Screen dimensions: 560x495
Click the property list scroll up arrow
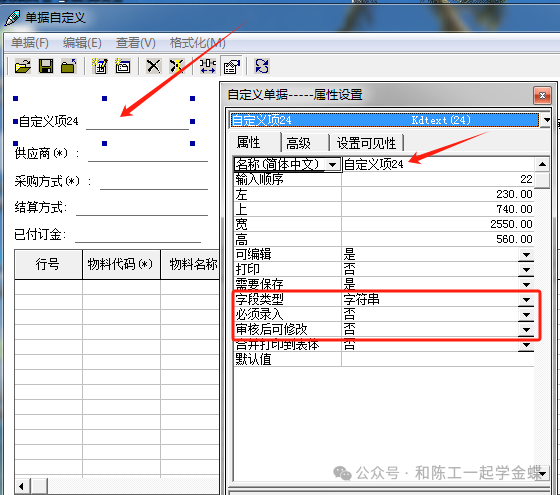[542, 164]
